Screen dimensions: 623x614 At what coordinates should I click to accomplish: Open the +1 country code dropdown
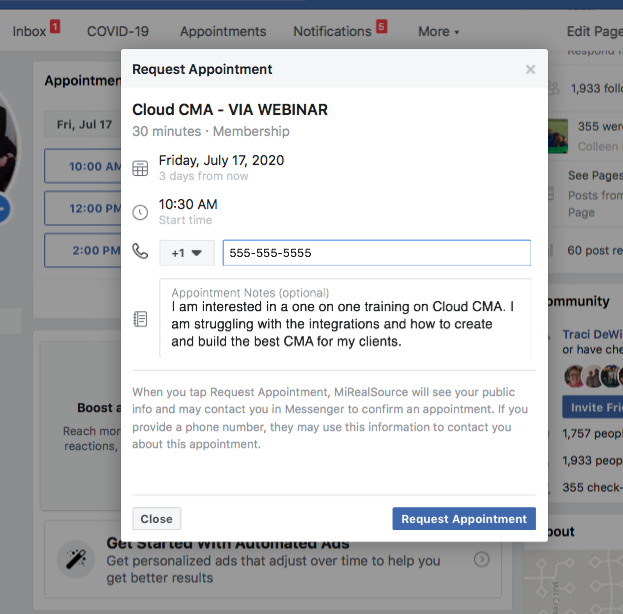187,253
